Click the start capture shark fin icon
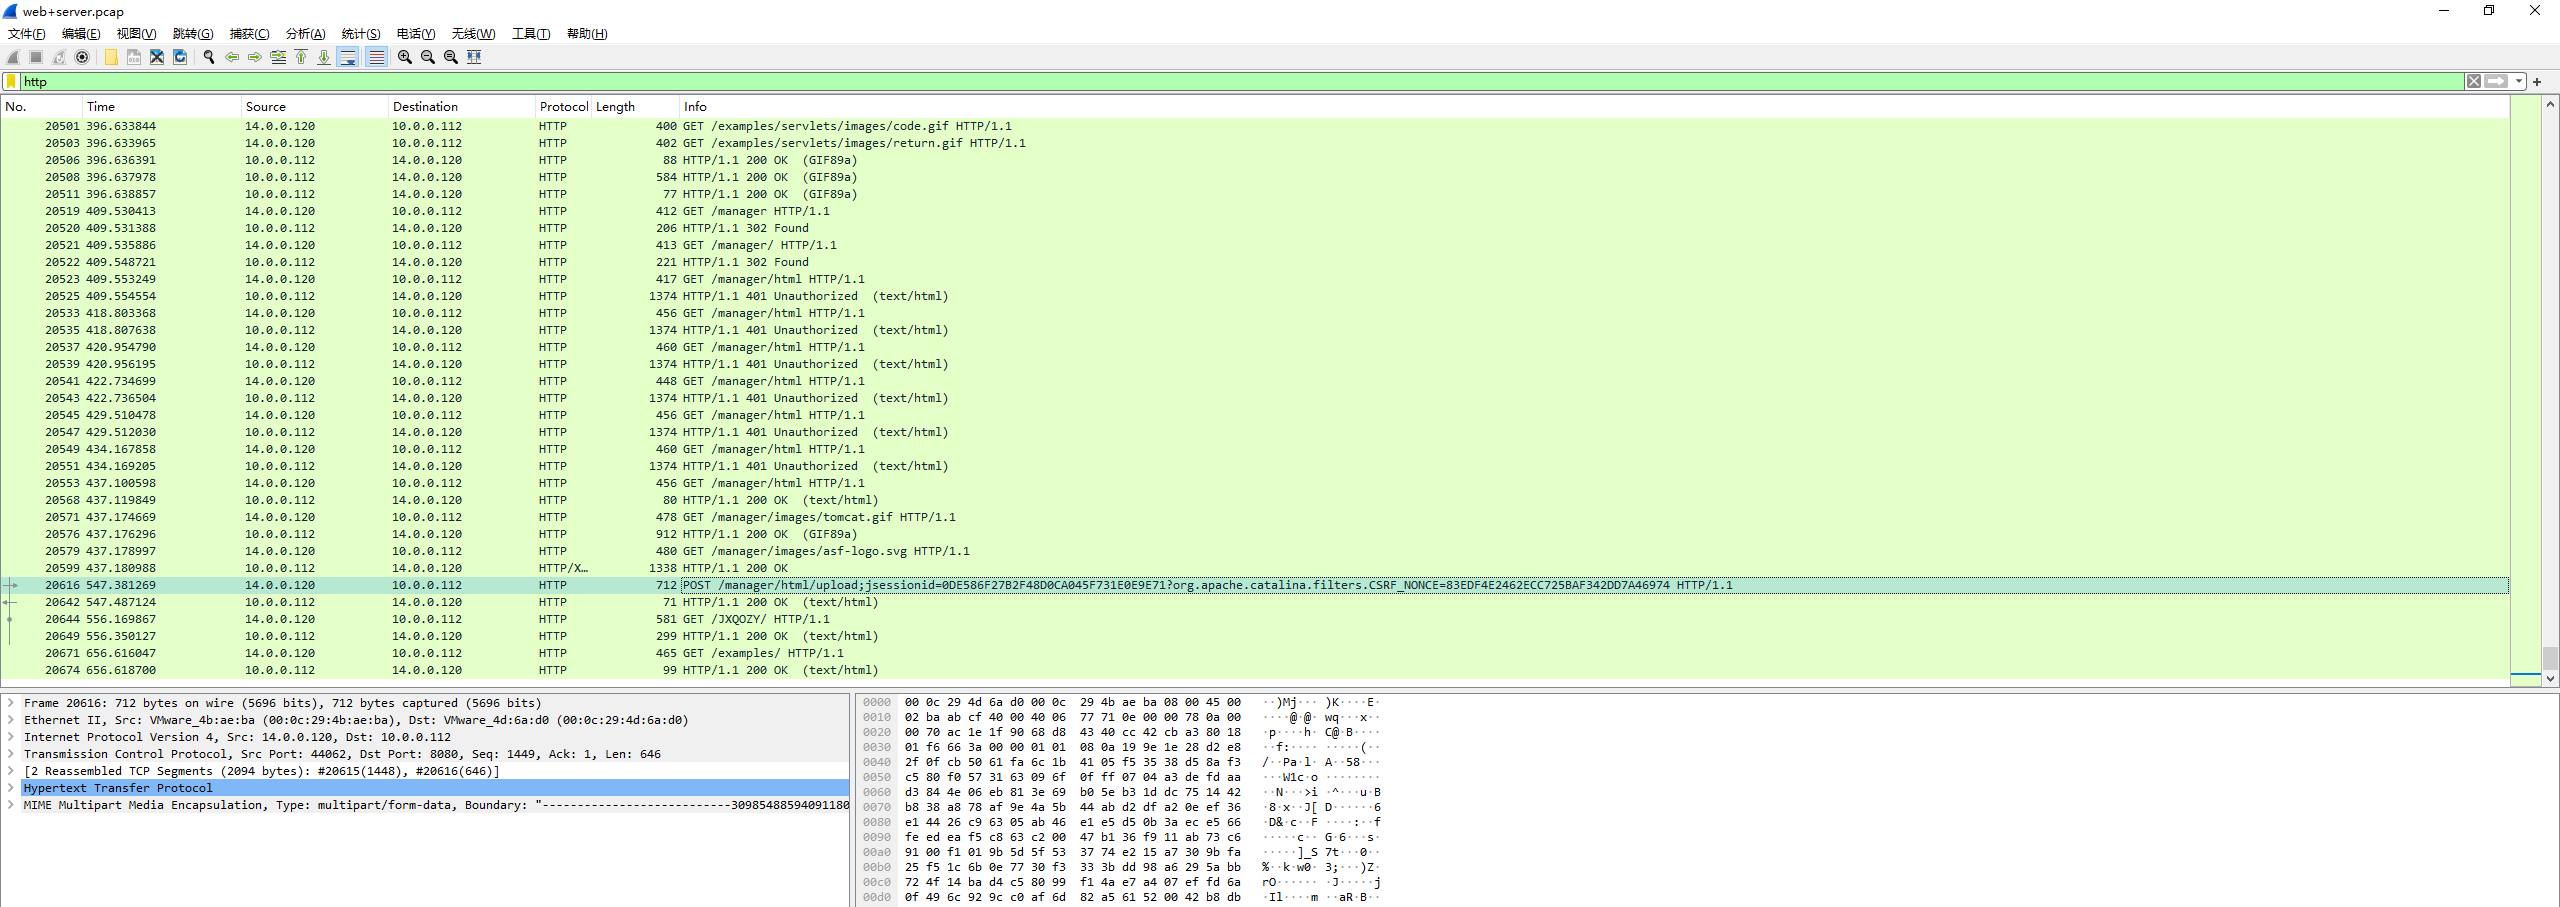The image size is (2560, 907). pyautogui.click(x=13, y=57)
